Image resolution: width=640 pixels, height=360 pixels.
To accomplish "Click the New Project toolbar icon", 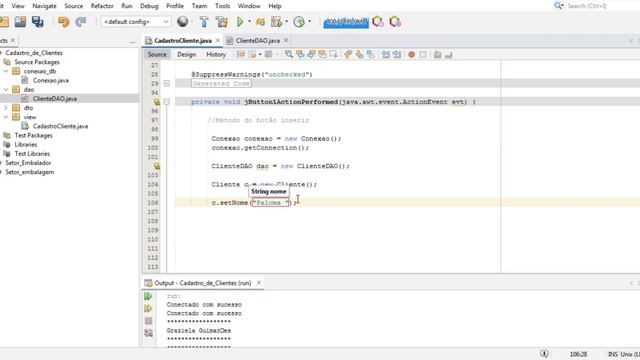I will pyautogui.click(x=4, y=22).
